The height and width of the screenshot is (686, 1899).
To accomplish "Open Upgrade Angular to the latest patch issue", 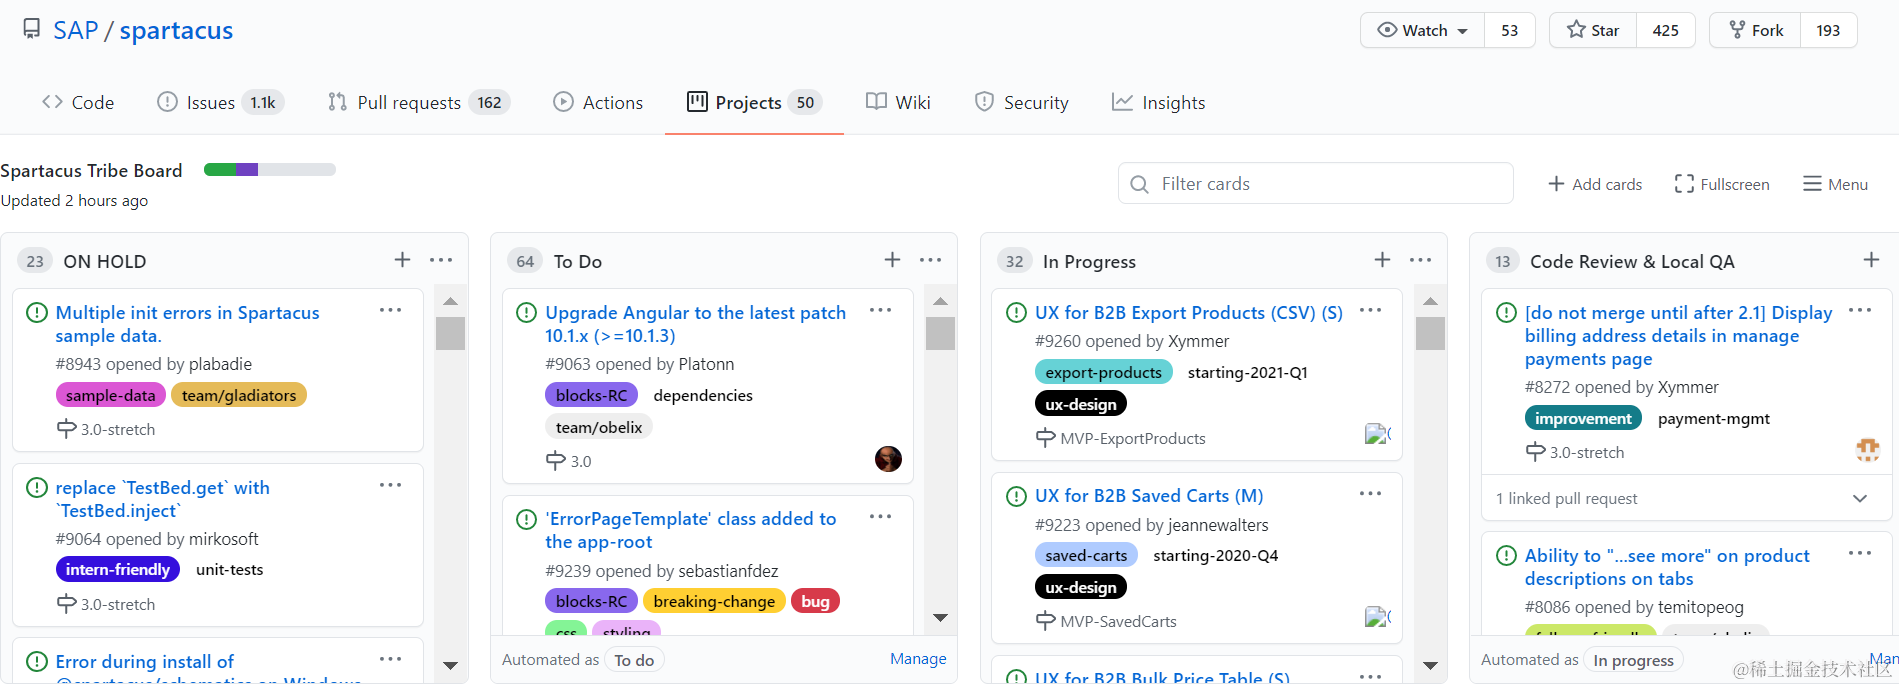I will [x=695, y=324].
